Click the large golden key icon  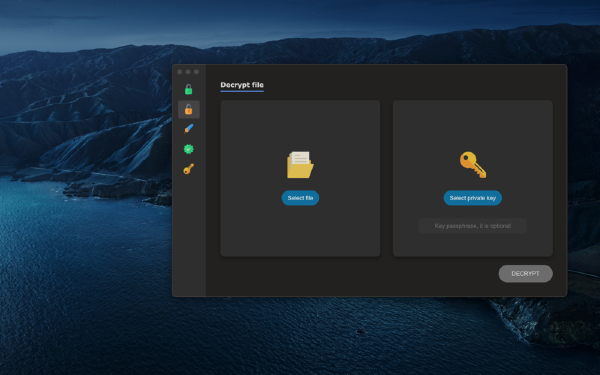point(473,165)
